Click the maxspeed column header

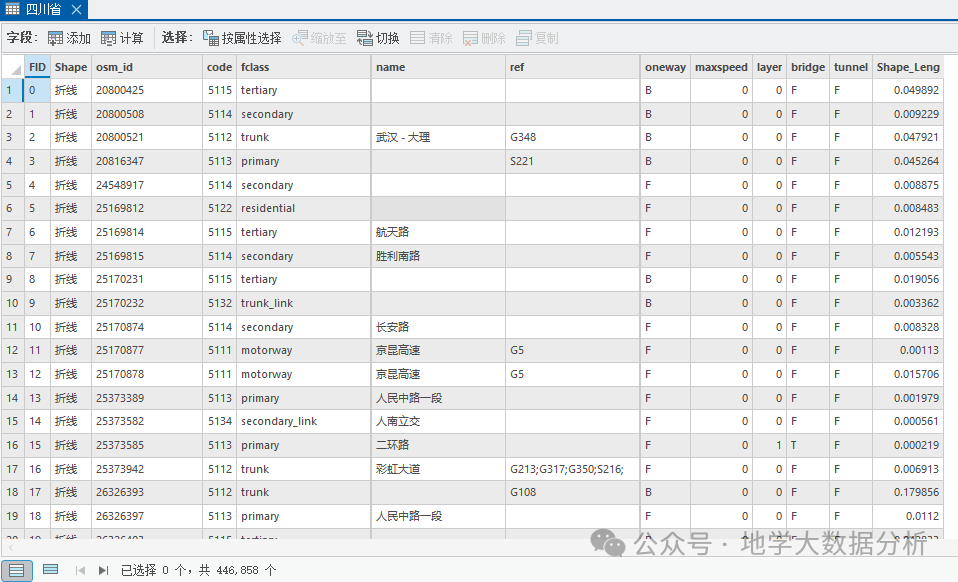point(721,67)
